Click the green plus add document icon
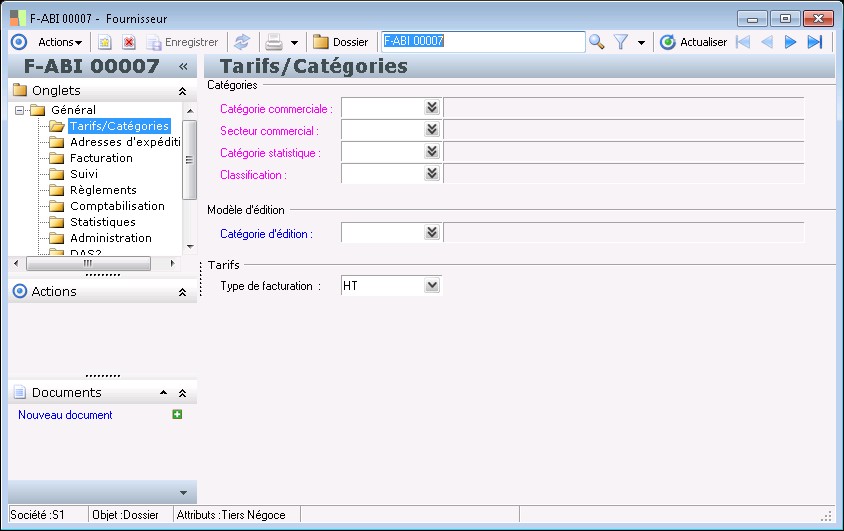The height and width of the screenshot is (531, 844). click(177, 414)
